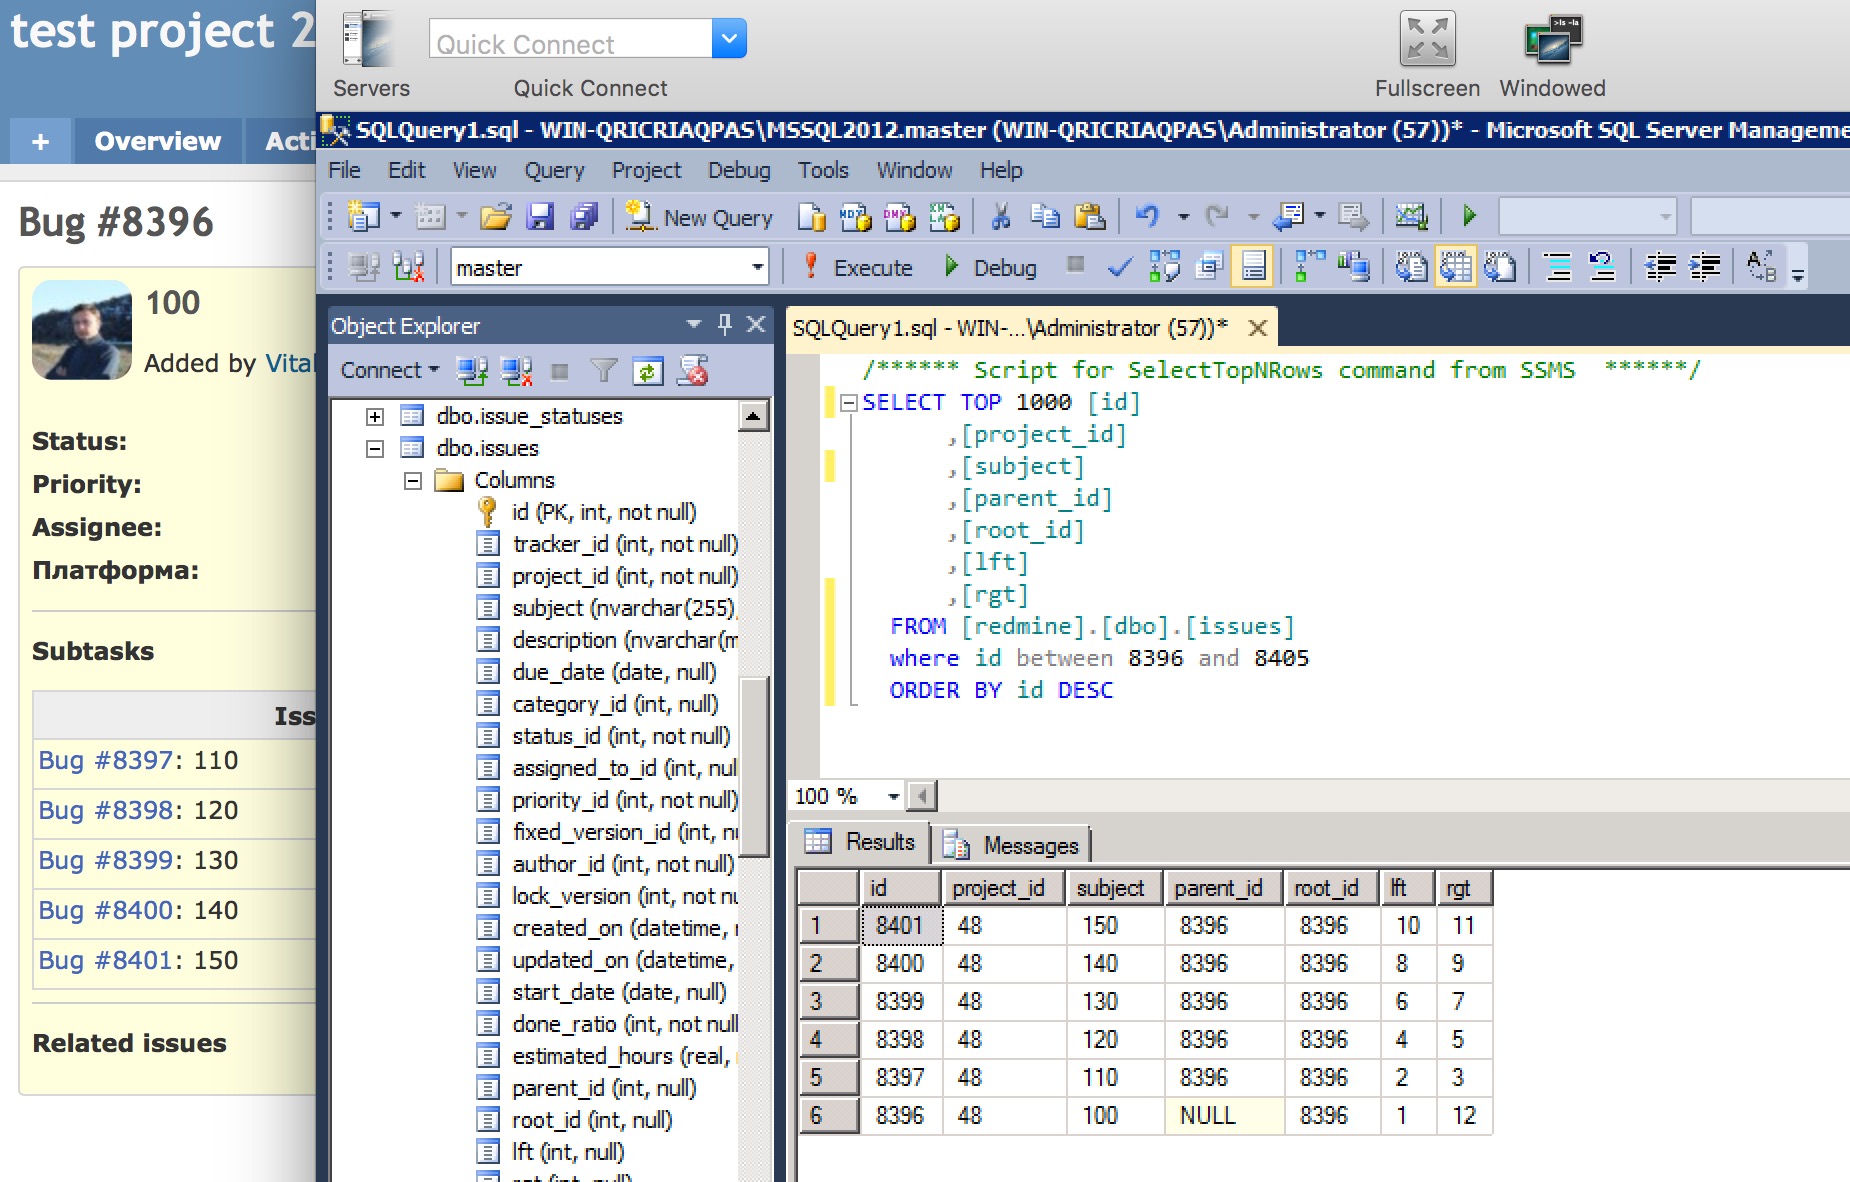
Task: Toggle Include Client Statistics
Action: click(x=1354, y=267)
